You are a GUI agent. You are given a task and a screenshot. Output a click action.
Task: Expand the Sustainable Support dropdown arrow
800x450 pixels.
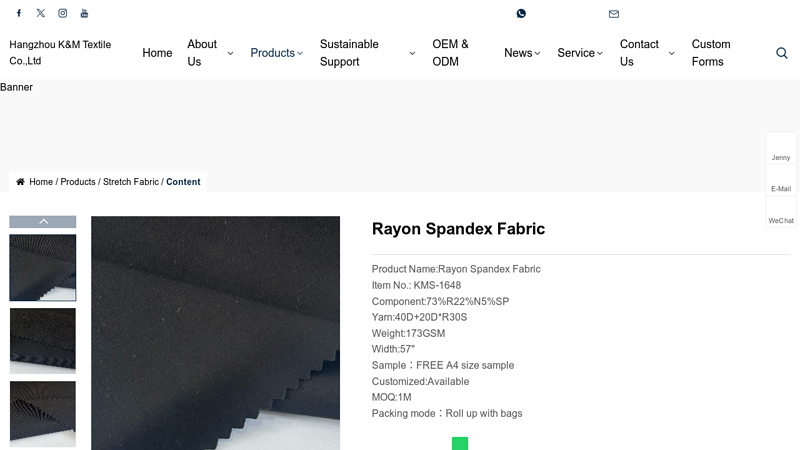[x=412, y=53]
